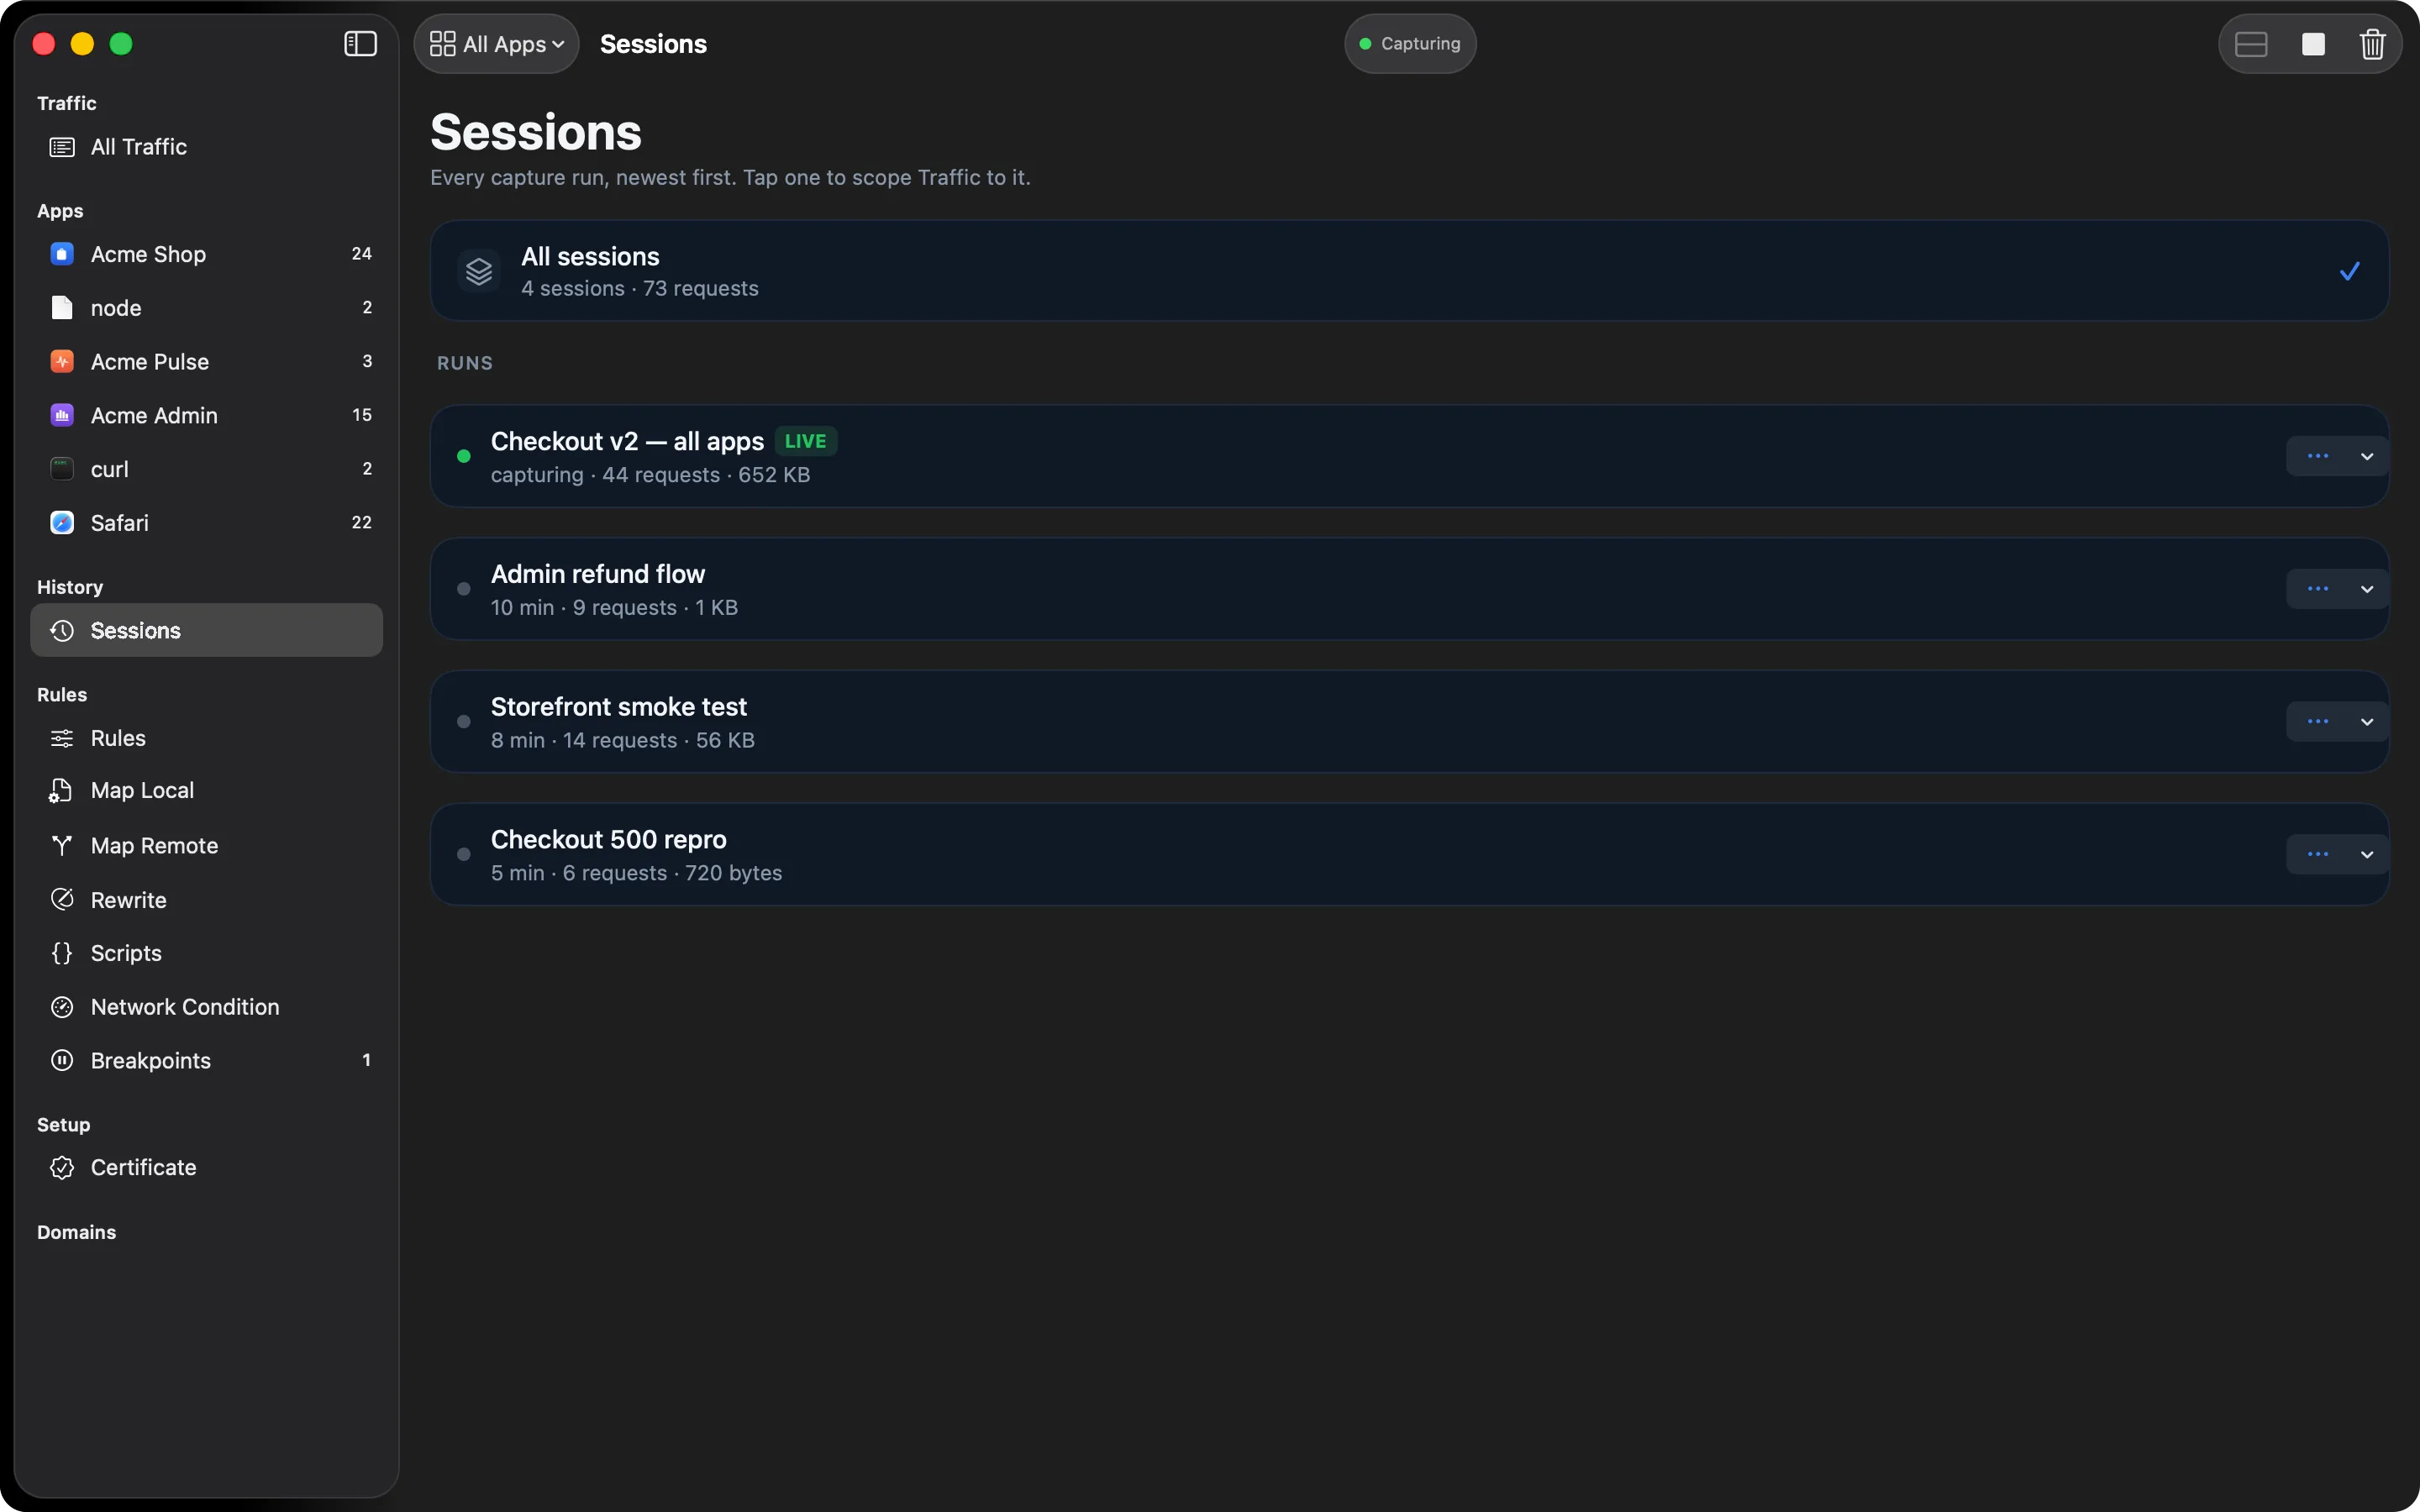2420x1512 pixels.
Task: Open the Rules sidebar item
Action: (207, 739)
